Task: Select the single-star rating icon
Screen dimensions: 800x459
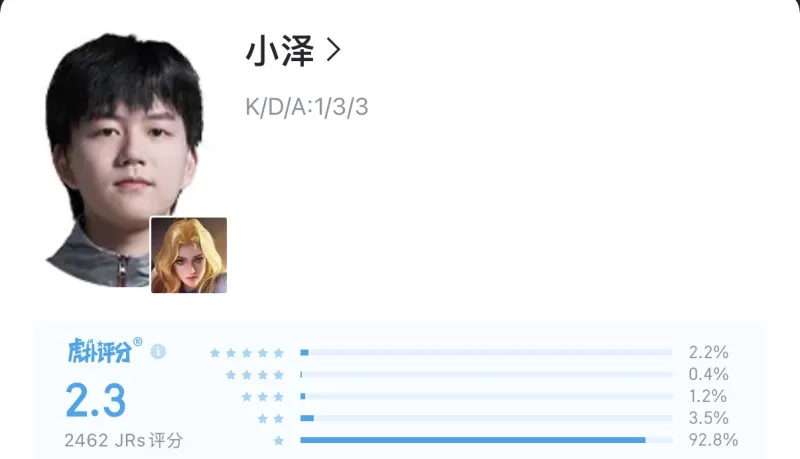Action: coord(279,441)
